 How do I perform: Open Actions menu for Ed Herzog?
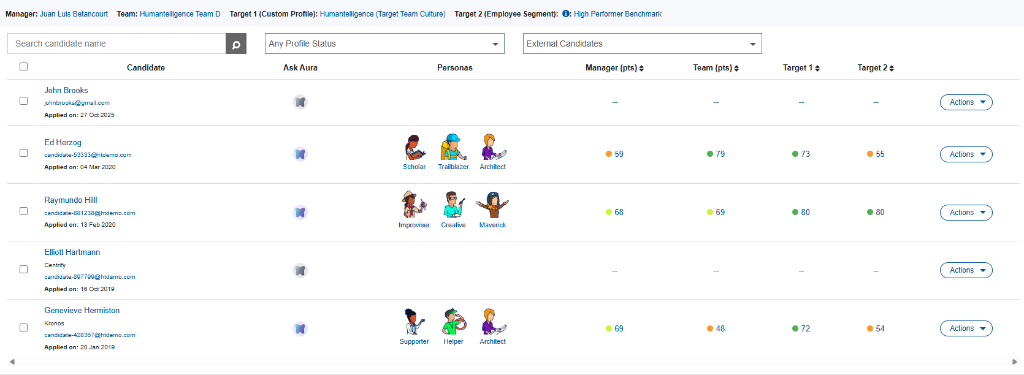point(966,154)
